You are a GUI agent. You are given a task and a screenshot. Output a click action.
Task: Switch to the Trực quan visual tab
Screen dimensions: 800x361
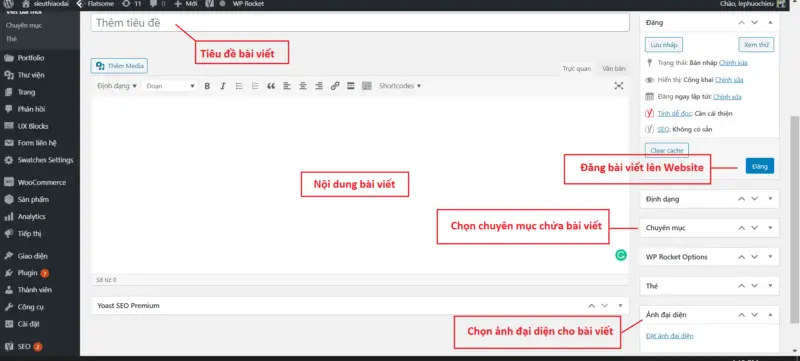(577, 69)
